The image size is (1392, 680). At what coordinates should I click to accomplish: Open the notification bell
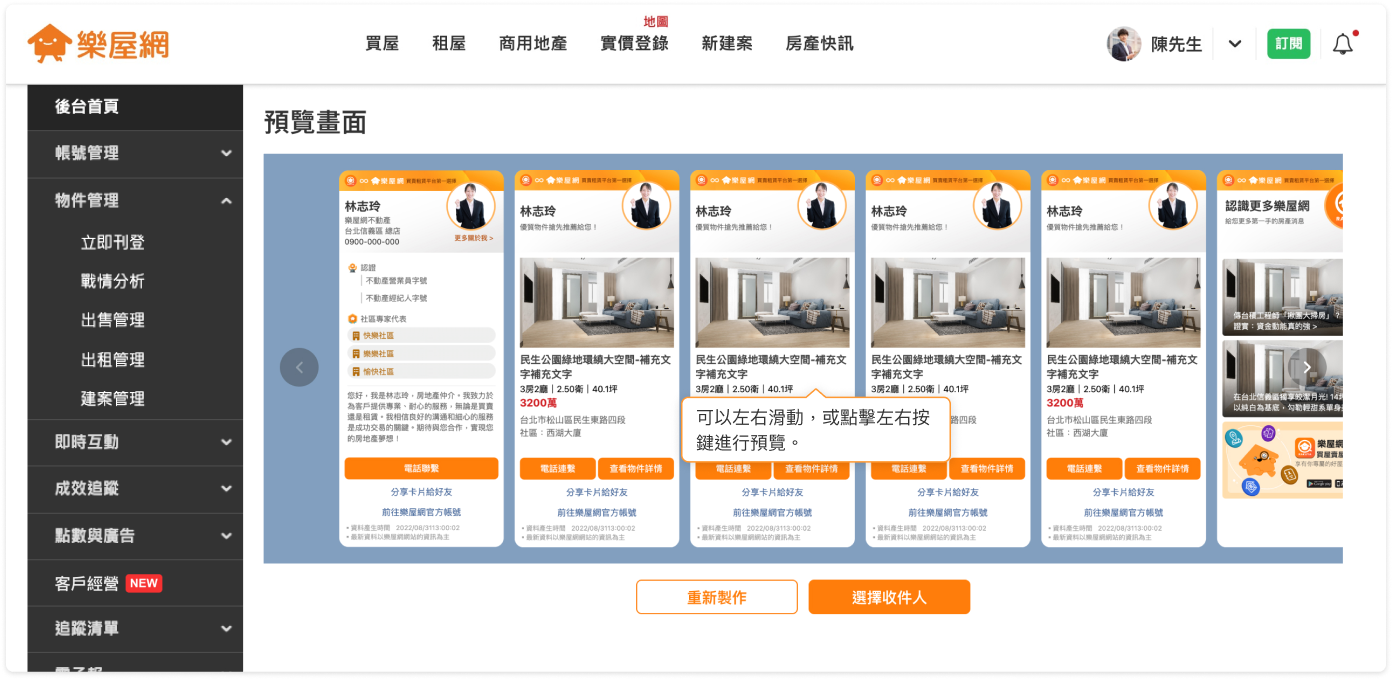(x=1342, y=44)
